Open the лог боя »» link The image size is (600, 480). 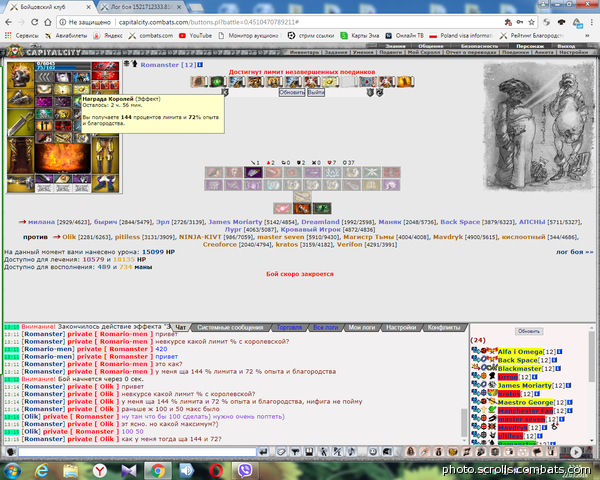pos(574,252)
